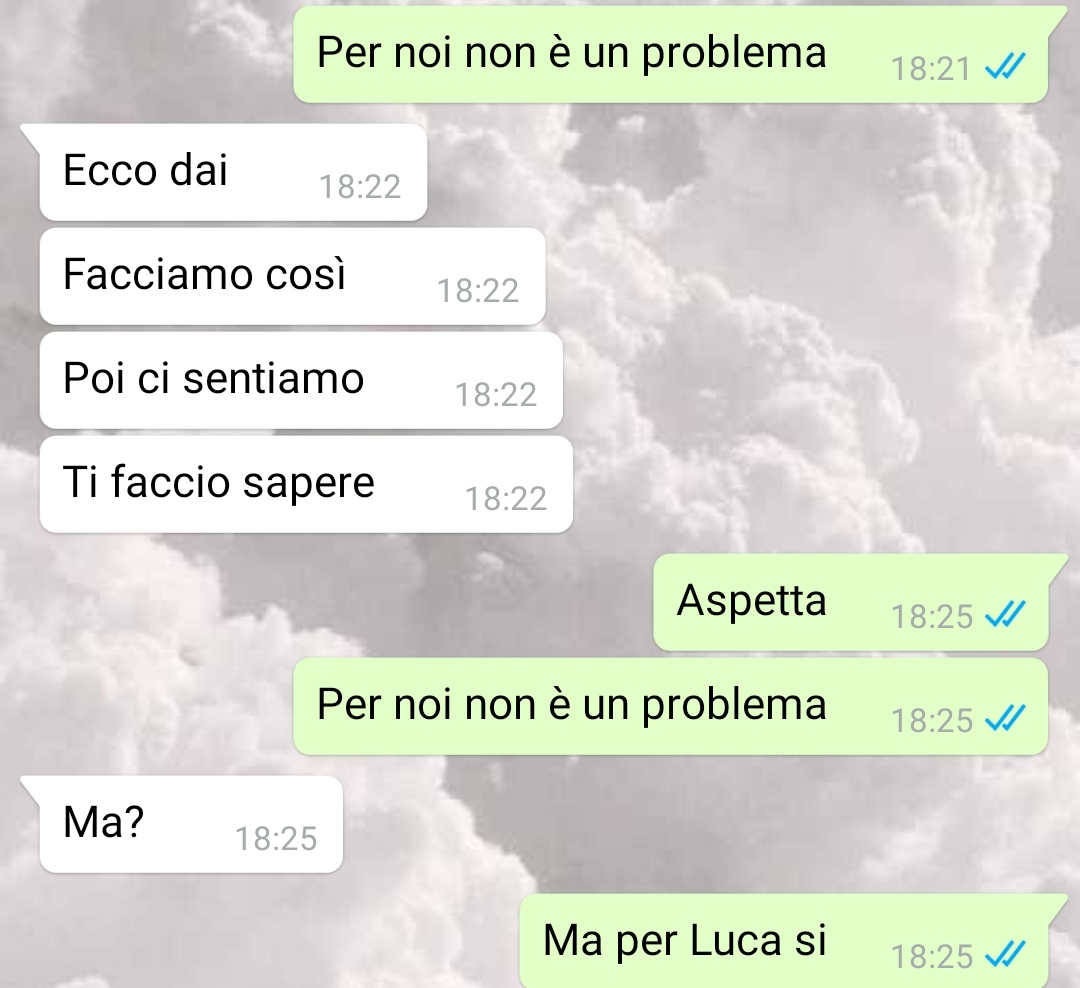
Task: Select the 'Ma?' received message
Action: pyautogui.click(x=191, y=825)
